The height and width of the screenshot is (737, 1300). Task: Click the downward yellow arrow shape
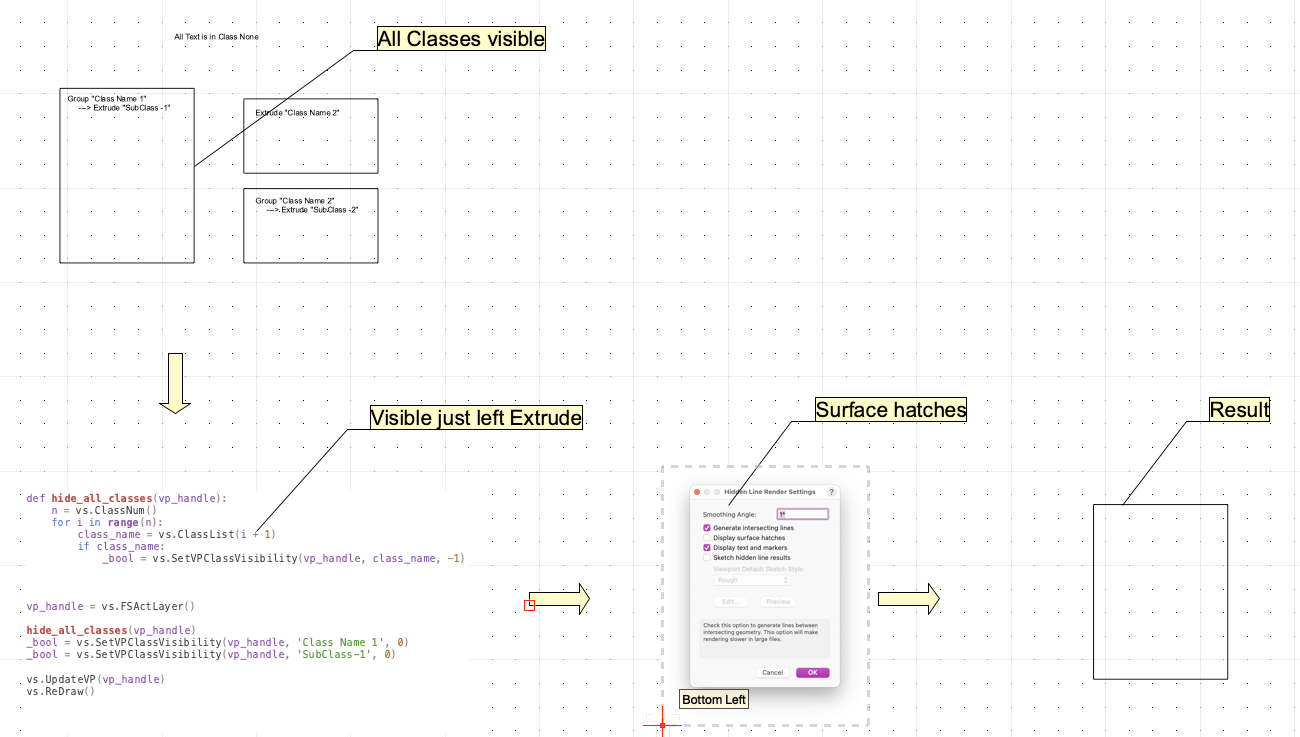175,383
